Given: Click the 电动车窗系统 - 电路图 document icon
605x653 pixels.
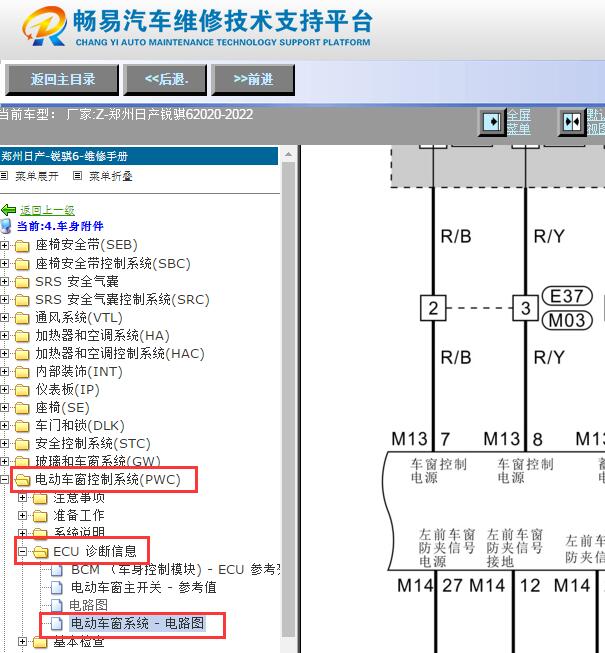Looking at the screenshot, I should coord(57,623).
